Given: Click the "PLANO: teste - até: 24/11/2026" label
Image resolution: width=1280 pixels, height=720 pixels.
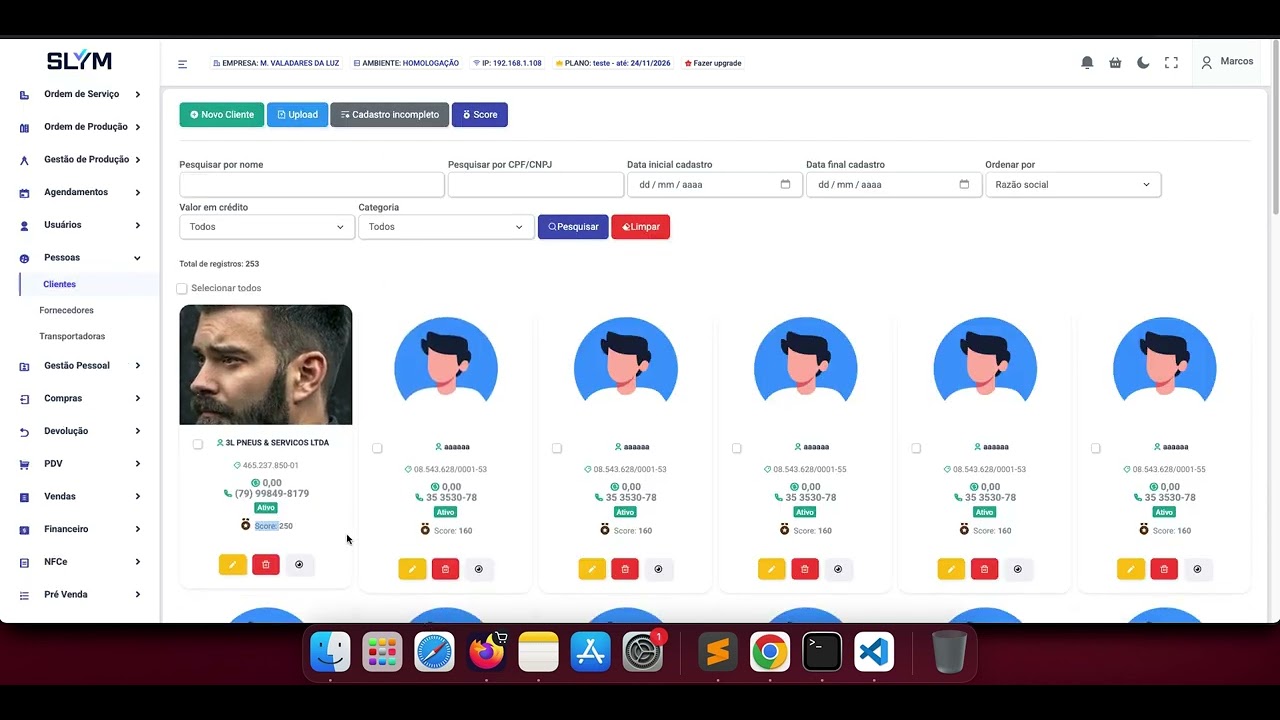Looking at the screenshot, I should click(x=613, y=63).
